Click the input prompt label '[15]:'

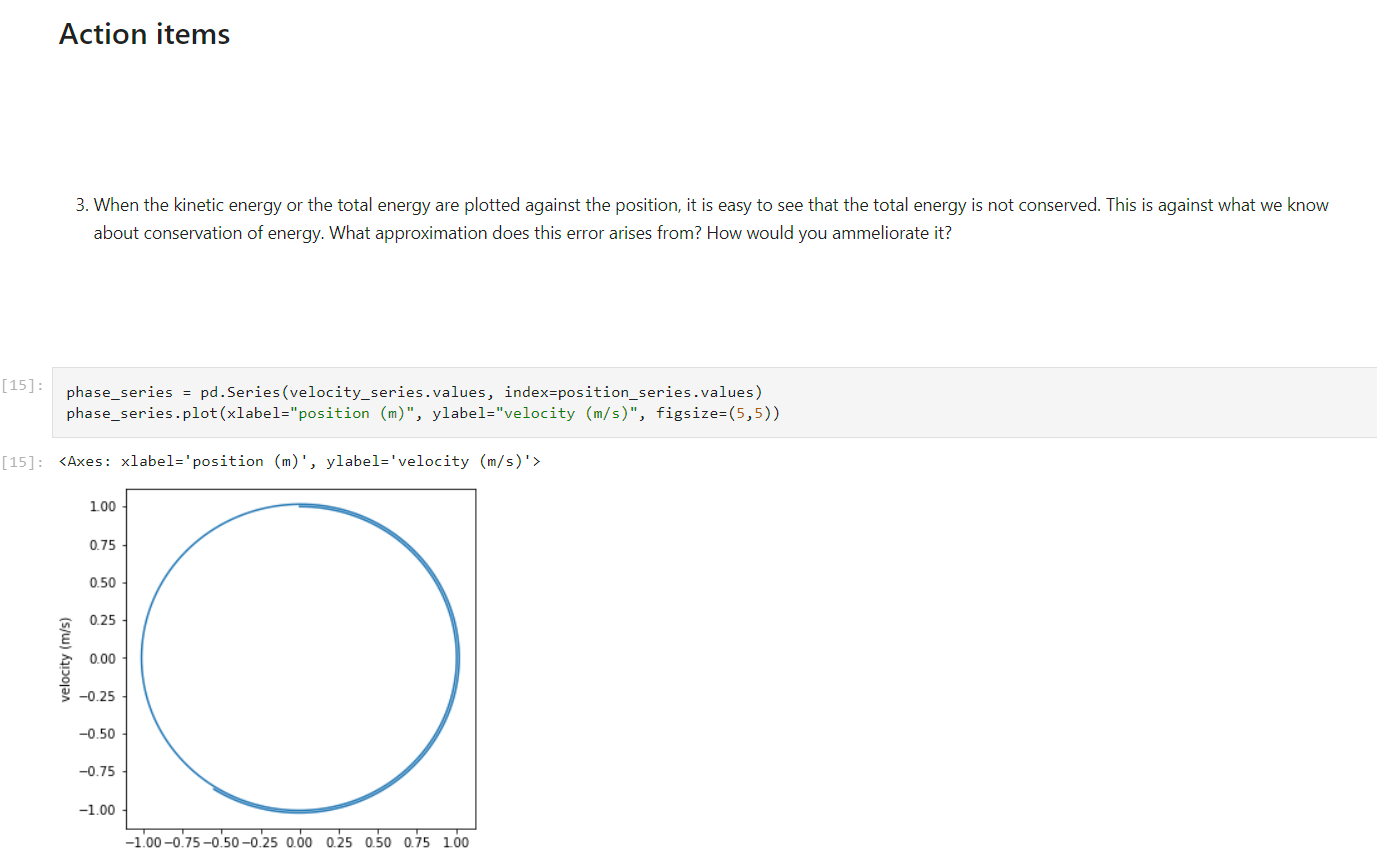click(22, 384)
